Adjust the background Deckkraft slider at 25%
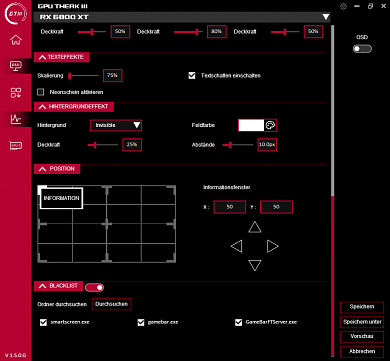Screen dimensions: 390x361 [103, 145]
